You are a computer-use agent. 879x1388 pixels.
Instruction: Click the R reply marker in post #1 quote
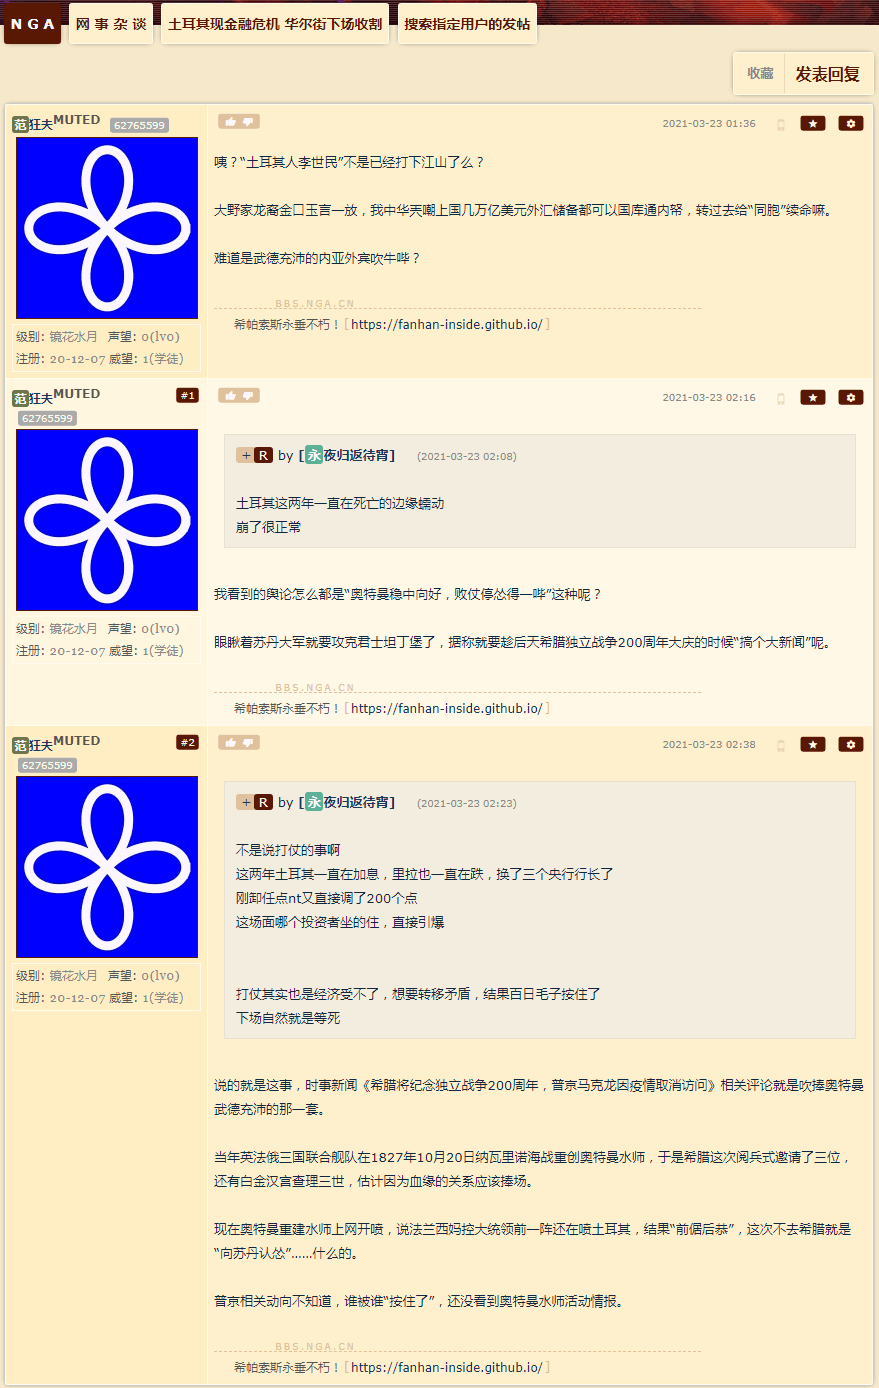[x=263, y=455]
